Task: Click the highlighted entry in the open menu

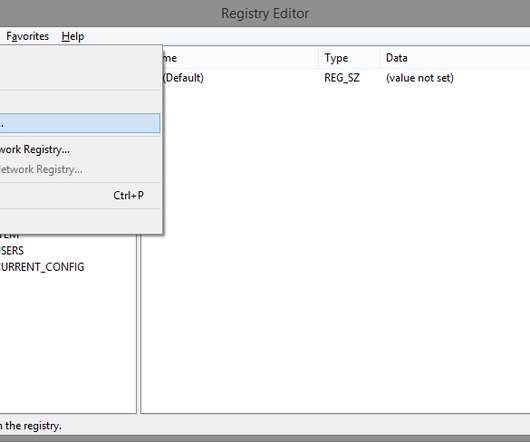Action: click(x=80, y=123)
